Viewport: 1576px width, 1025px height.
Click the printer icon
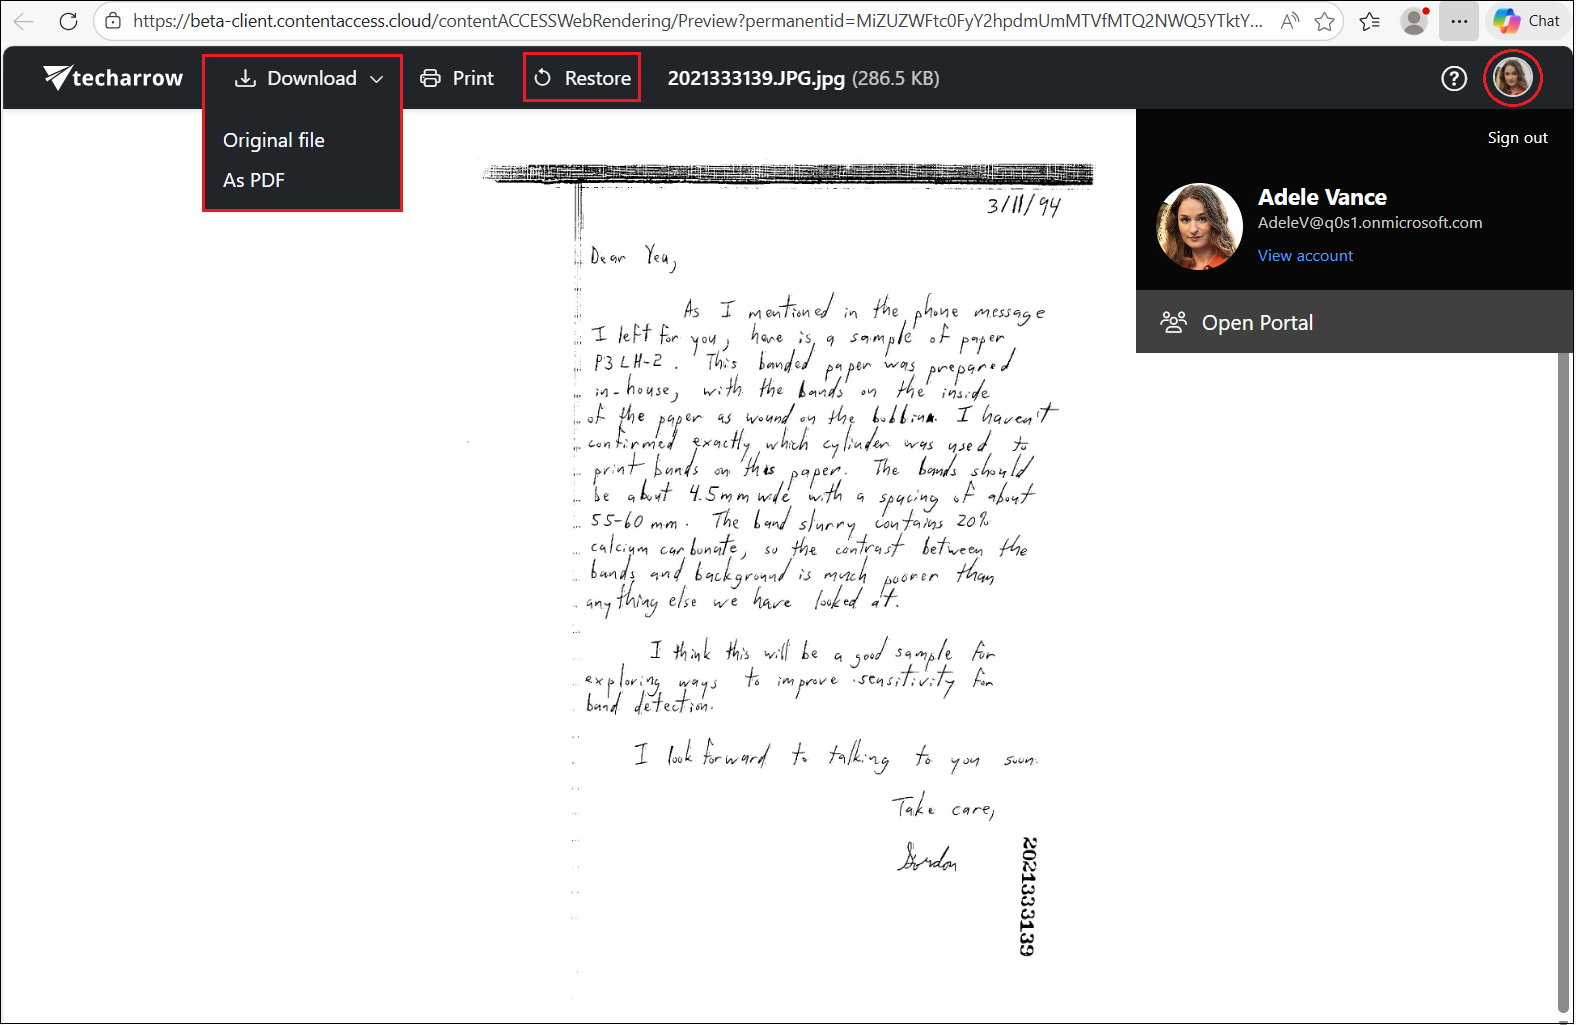pyautogui.click(x=430, y=78)
